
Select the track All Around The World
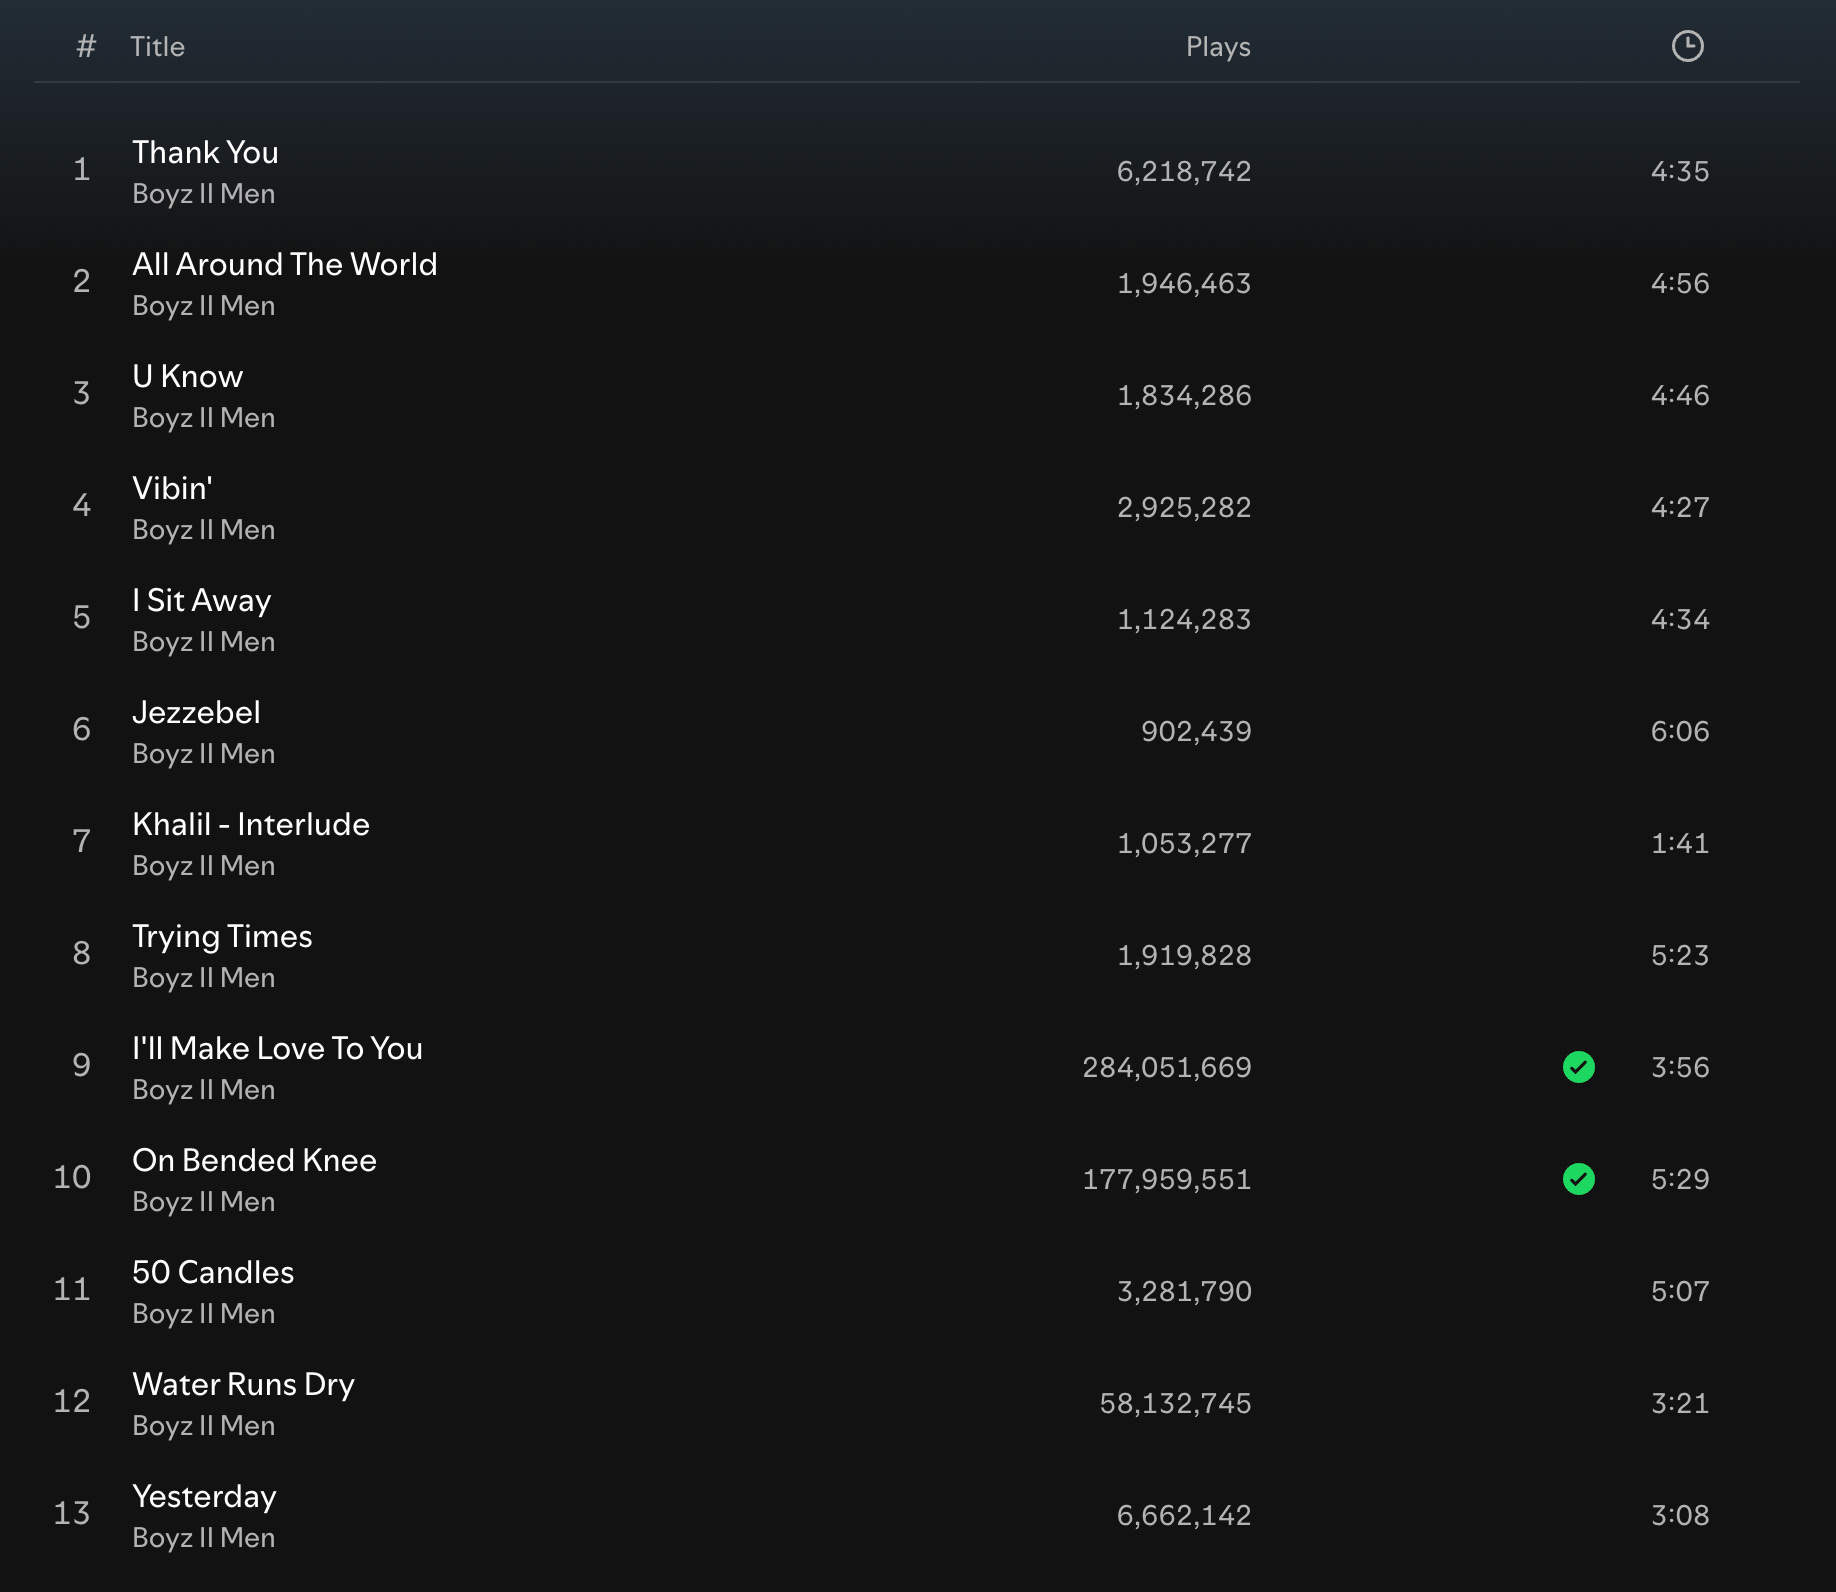(x=285, y=264)
